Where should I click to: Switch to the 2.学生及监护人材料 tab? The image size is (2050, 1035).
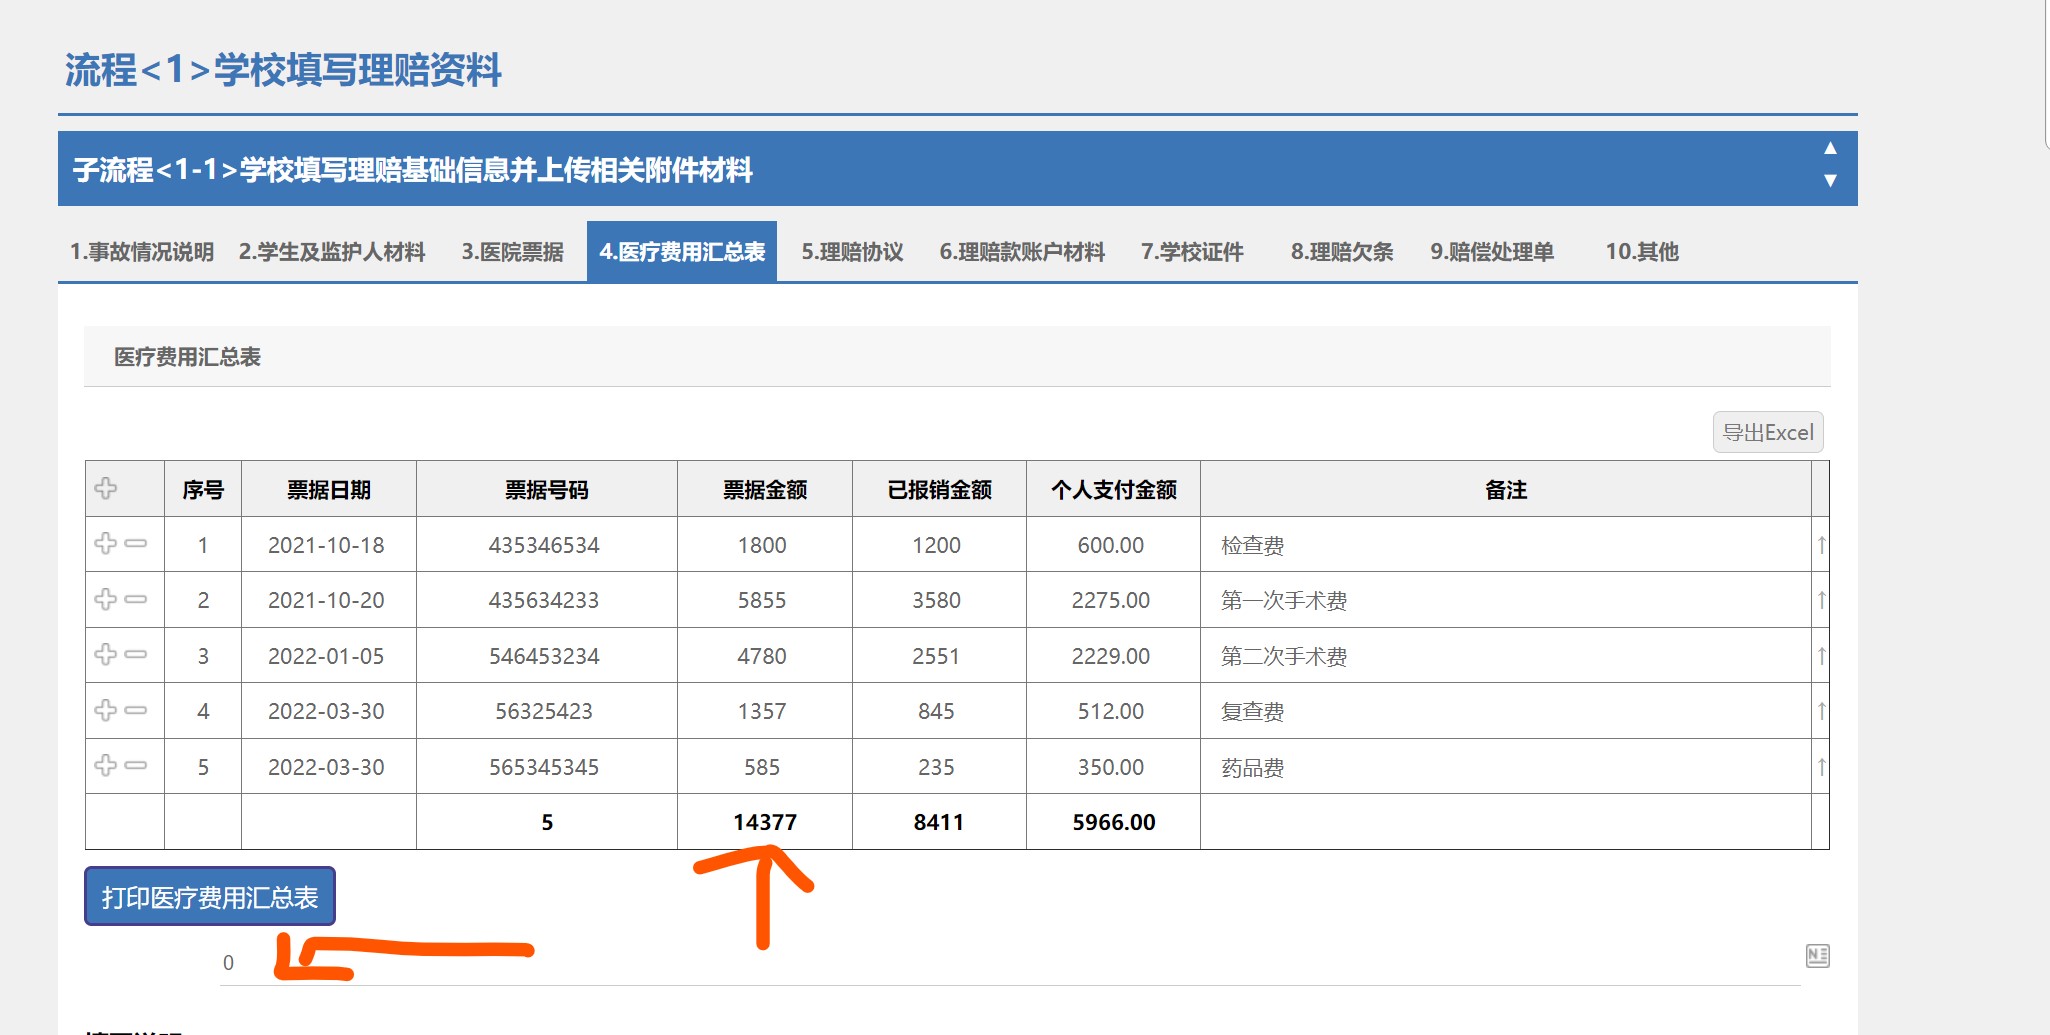coord(332,252)
